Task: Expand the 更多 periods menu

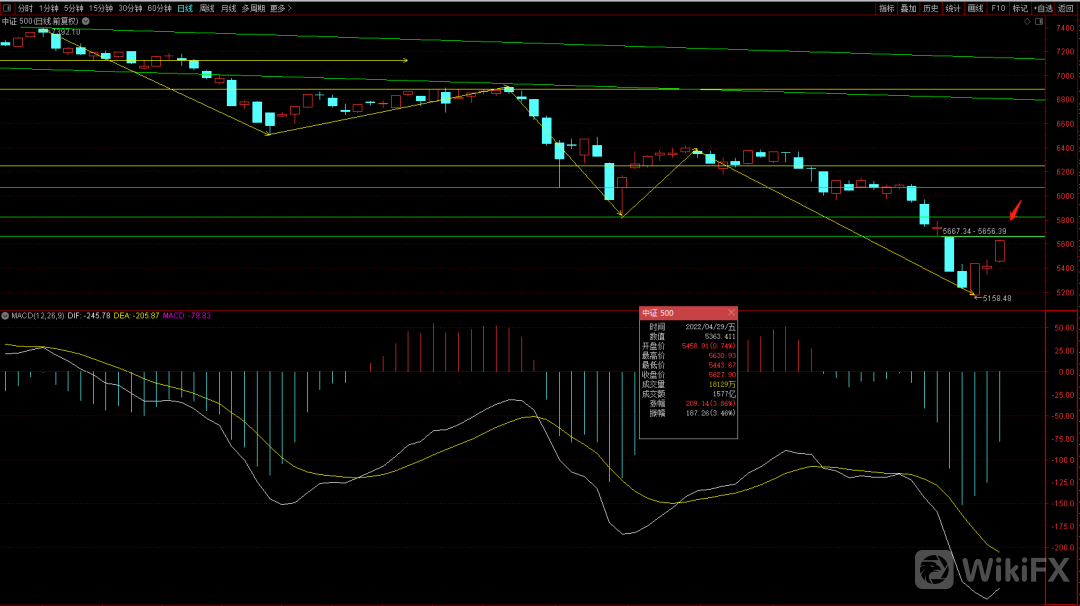Action: click(x=281, y=8)
